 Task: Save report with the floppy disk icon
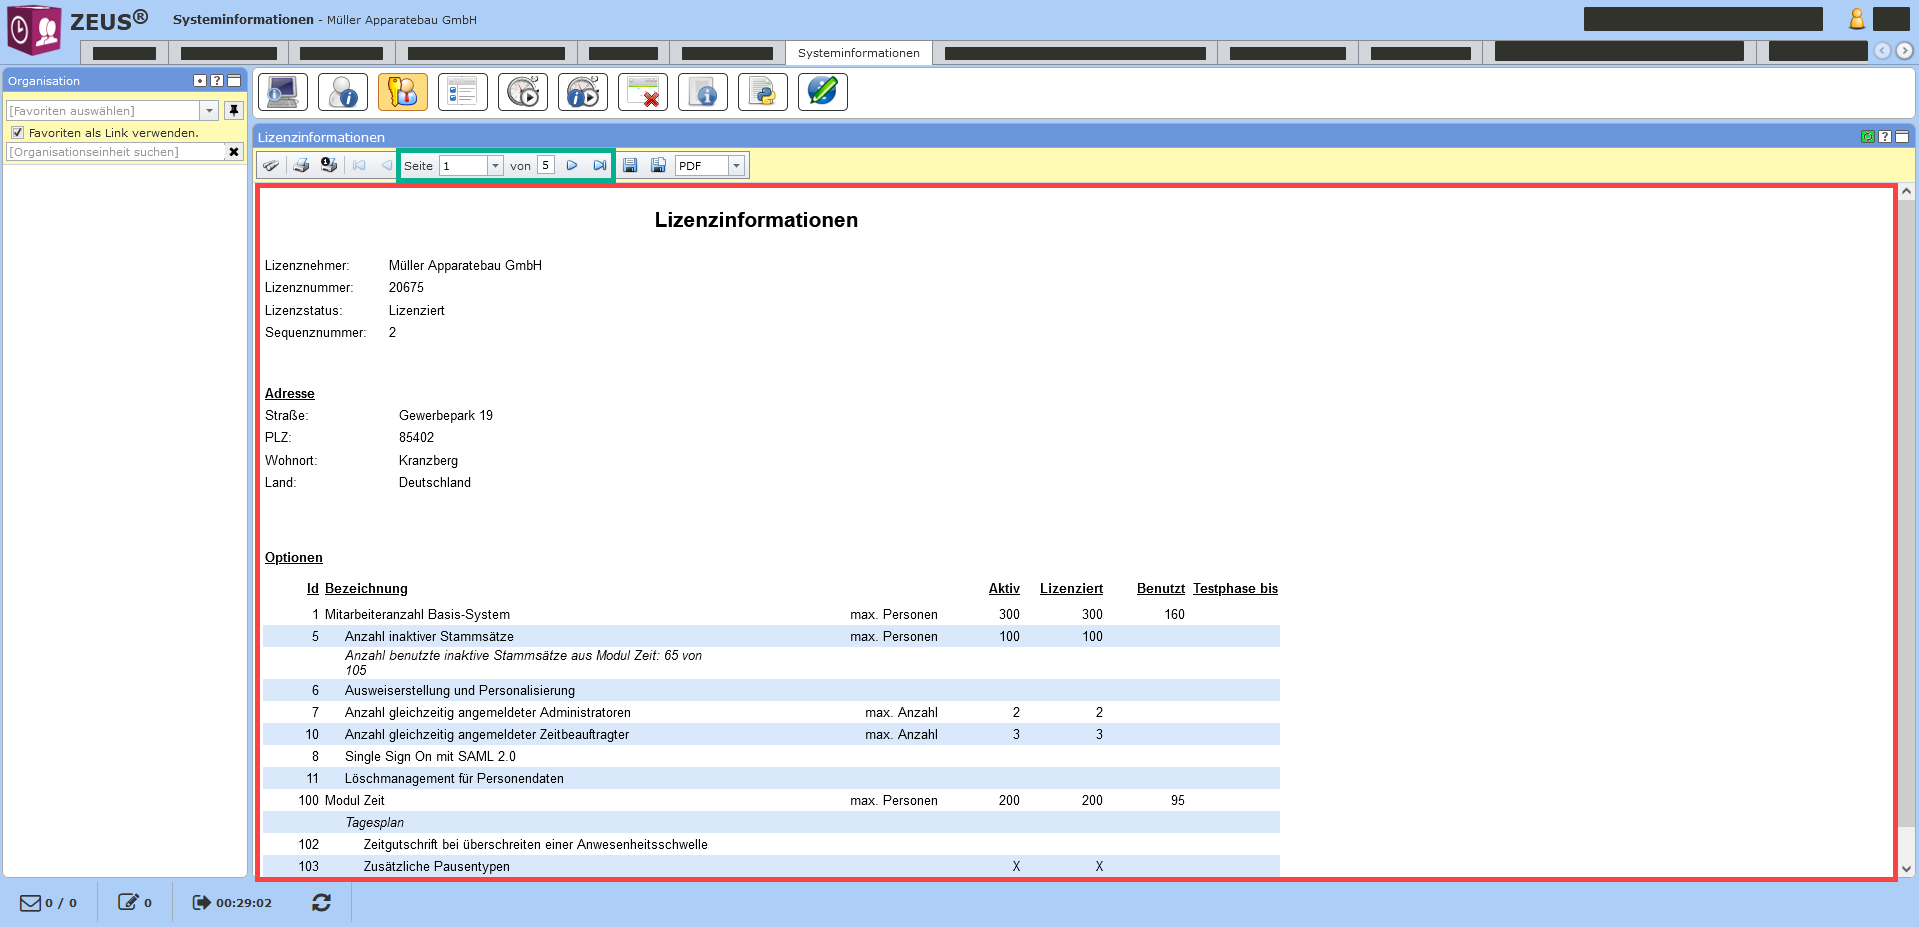(x=630, y=165)
